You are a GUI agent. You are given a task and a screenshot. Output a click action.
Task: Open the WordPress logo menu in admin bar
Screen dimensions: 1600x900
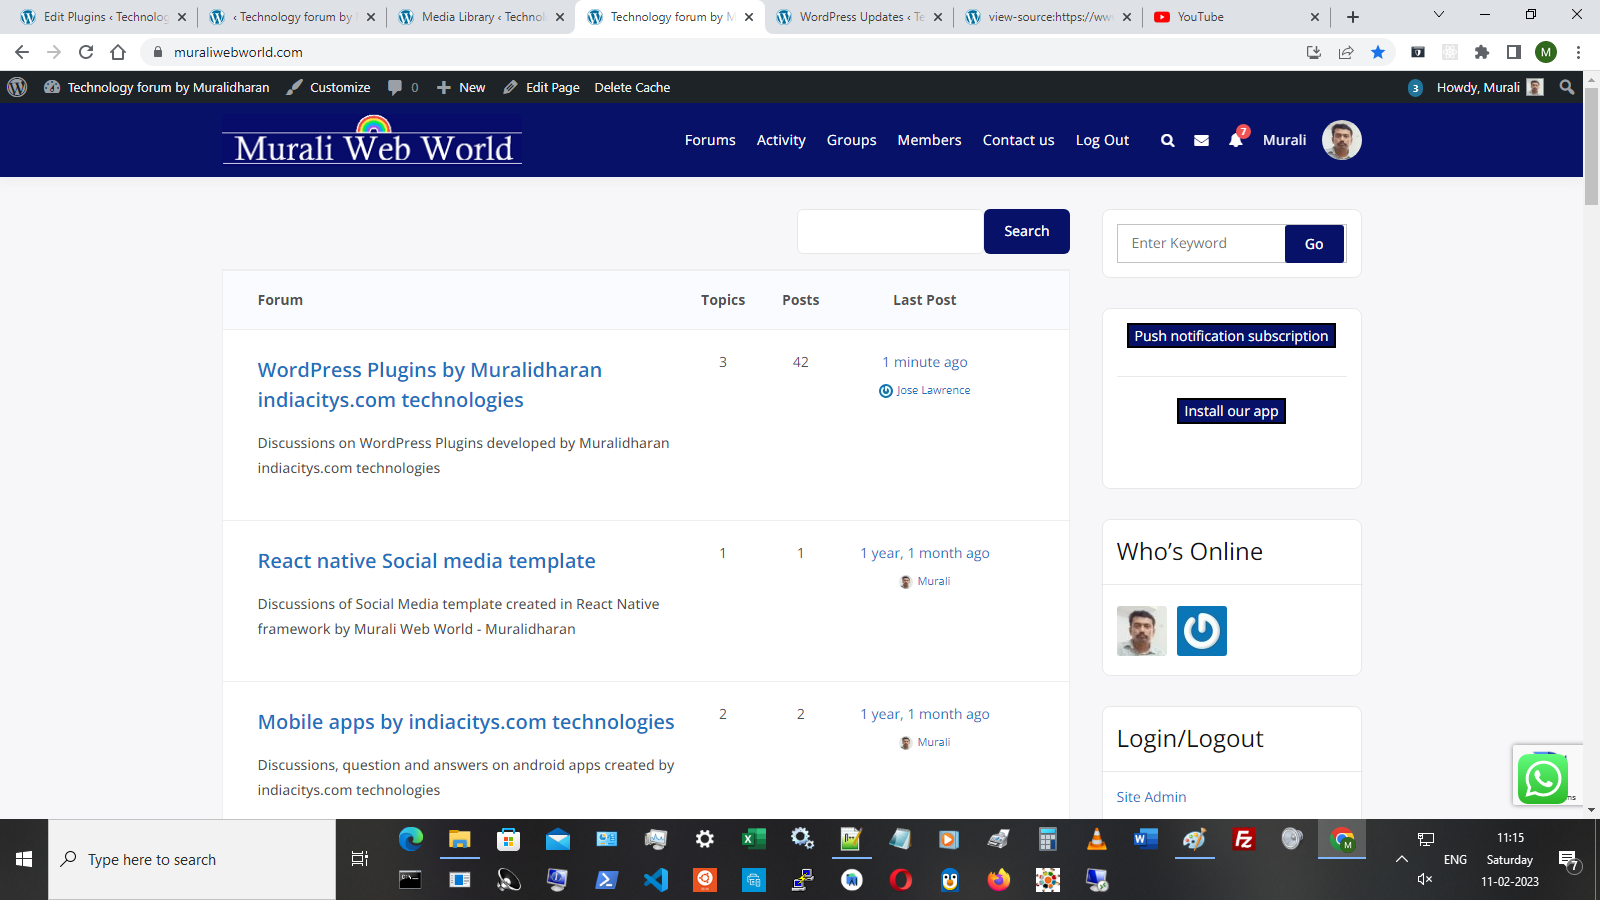pyautogui.click(x=17, y=87)
